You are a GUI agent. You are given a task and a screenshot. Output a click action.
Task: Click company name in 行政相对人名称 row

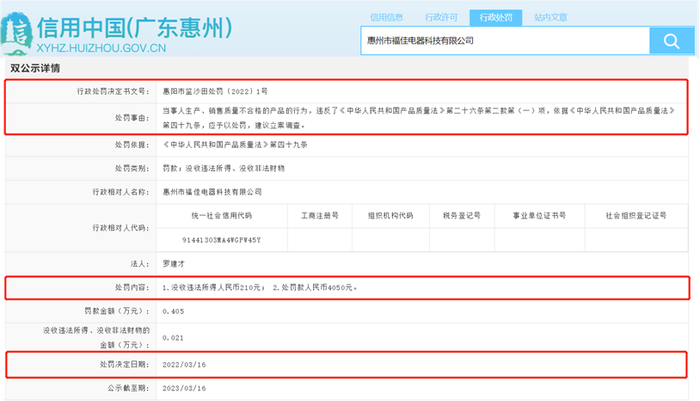212,192
